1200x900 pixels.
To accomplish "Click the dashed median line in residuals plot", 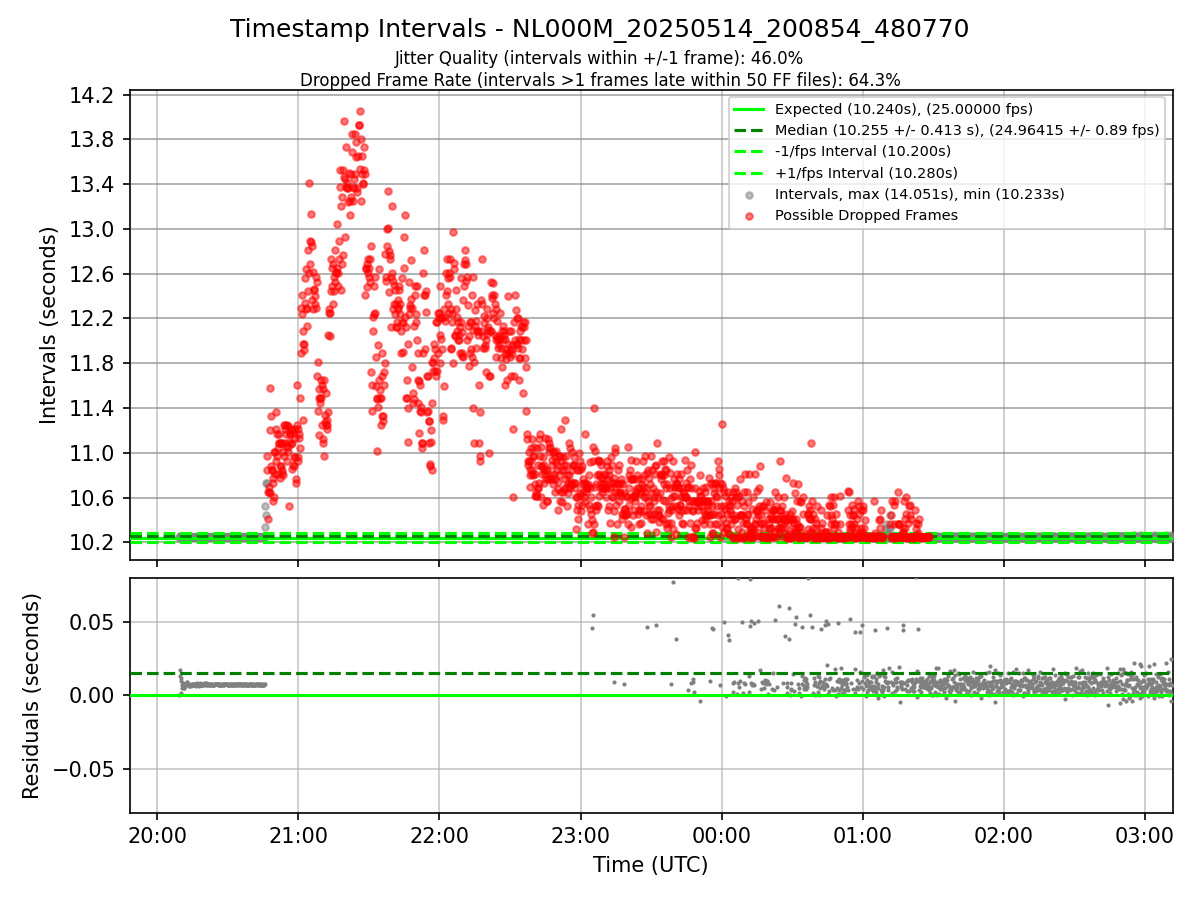I will (x=650, y=673).
